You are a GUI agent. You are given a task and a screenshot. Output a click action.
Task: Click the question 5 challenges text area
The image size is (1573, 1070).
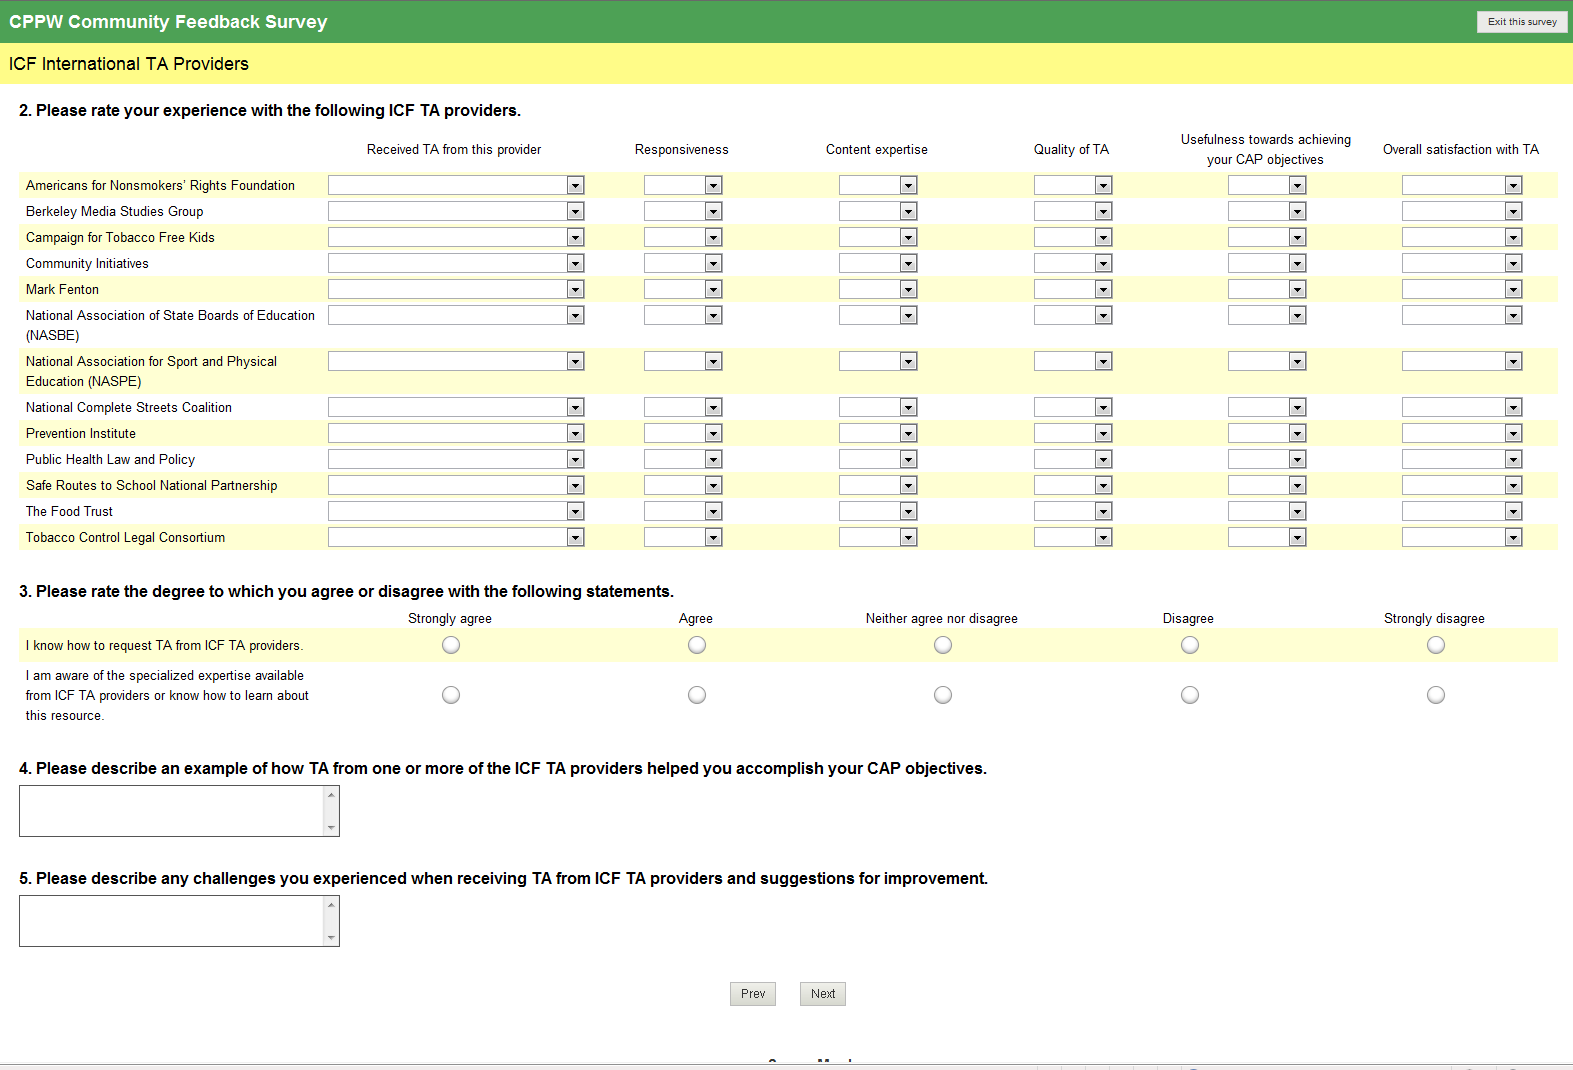172,921
